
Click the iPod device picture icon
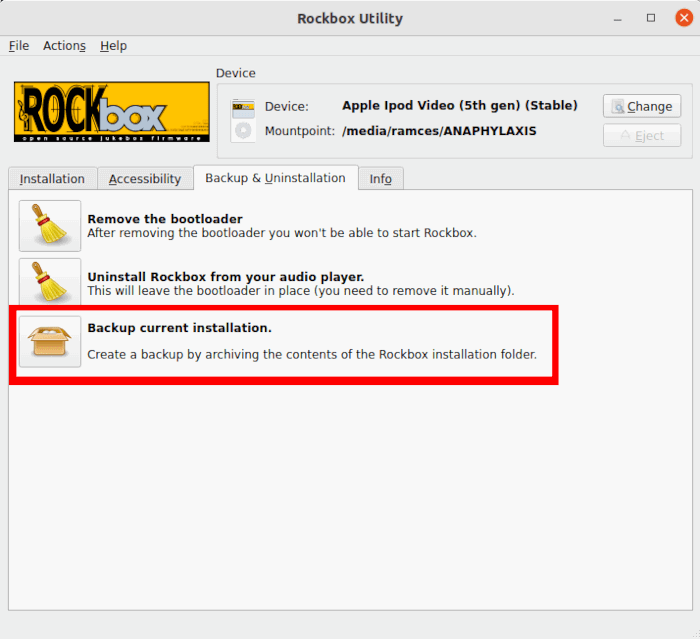(243, 121)
